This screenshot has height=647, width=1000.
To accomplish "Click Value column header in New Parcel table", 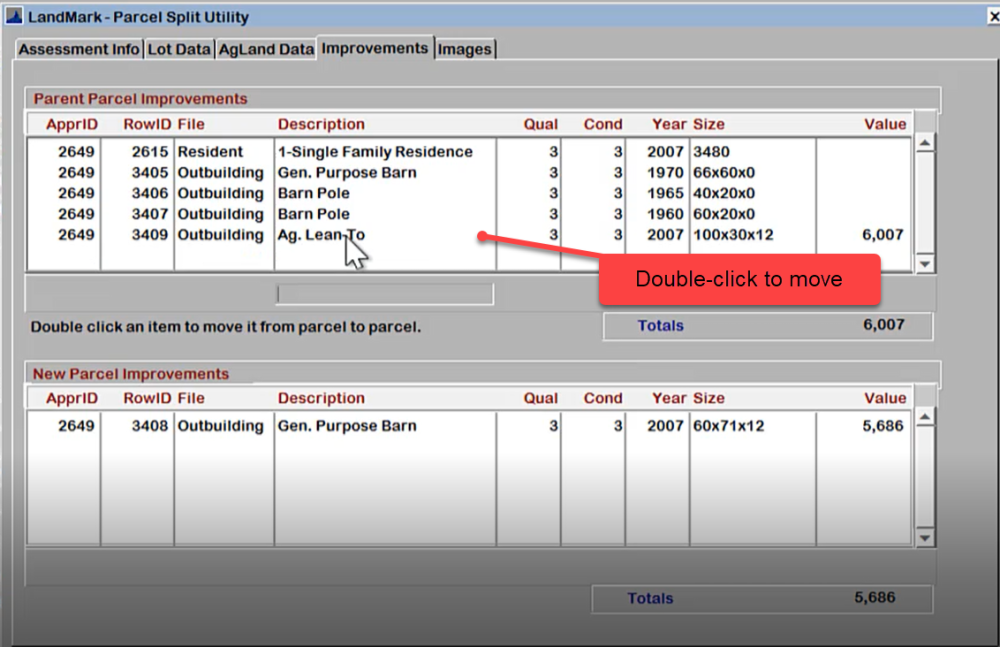I will point(885,398).
